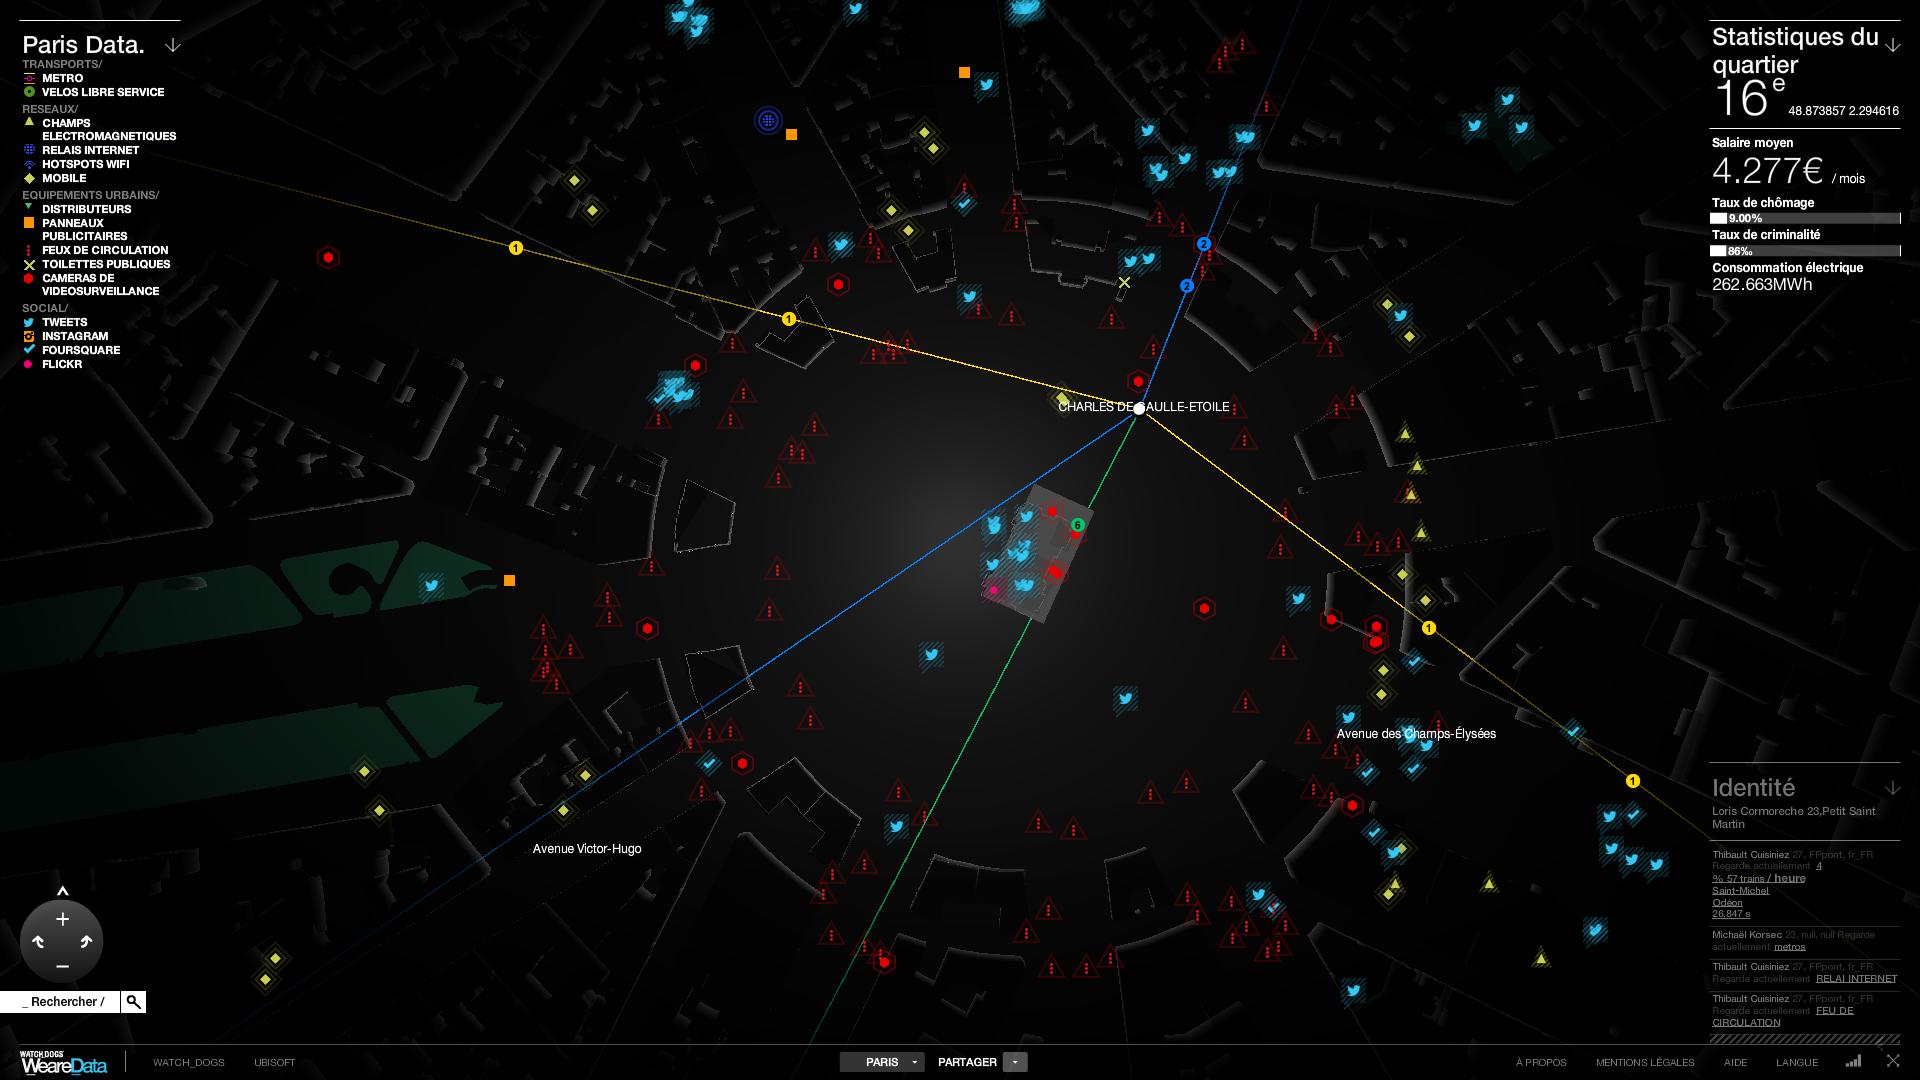Open the WATCH_DOGS footer link
The height and width of the screenshot is (1080, 1920).
pos(188,1062)
